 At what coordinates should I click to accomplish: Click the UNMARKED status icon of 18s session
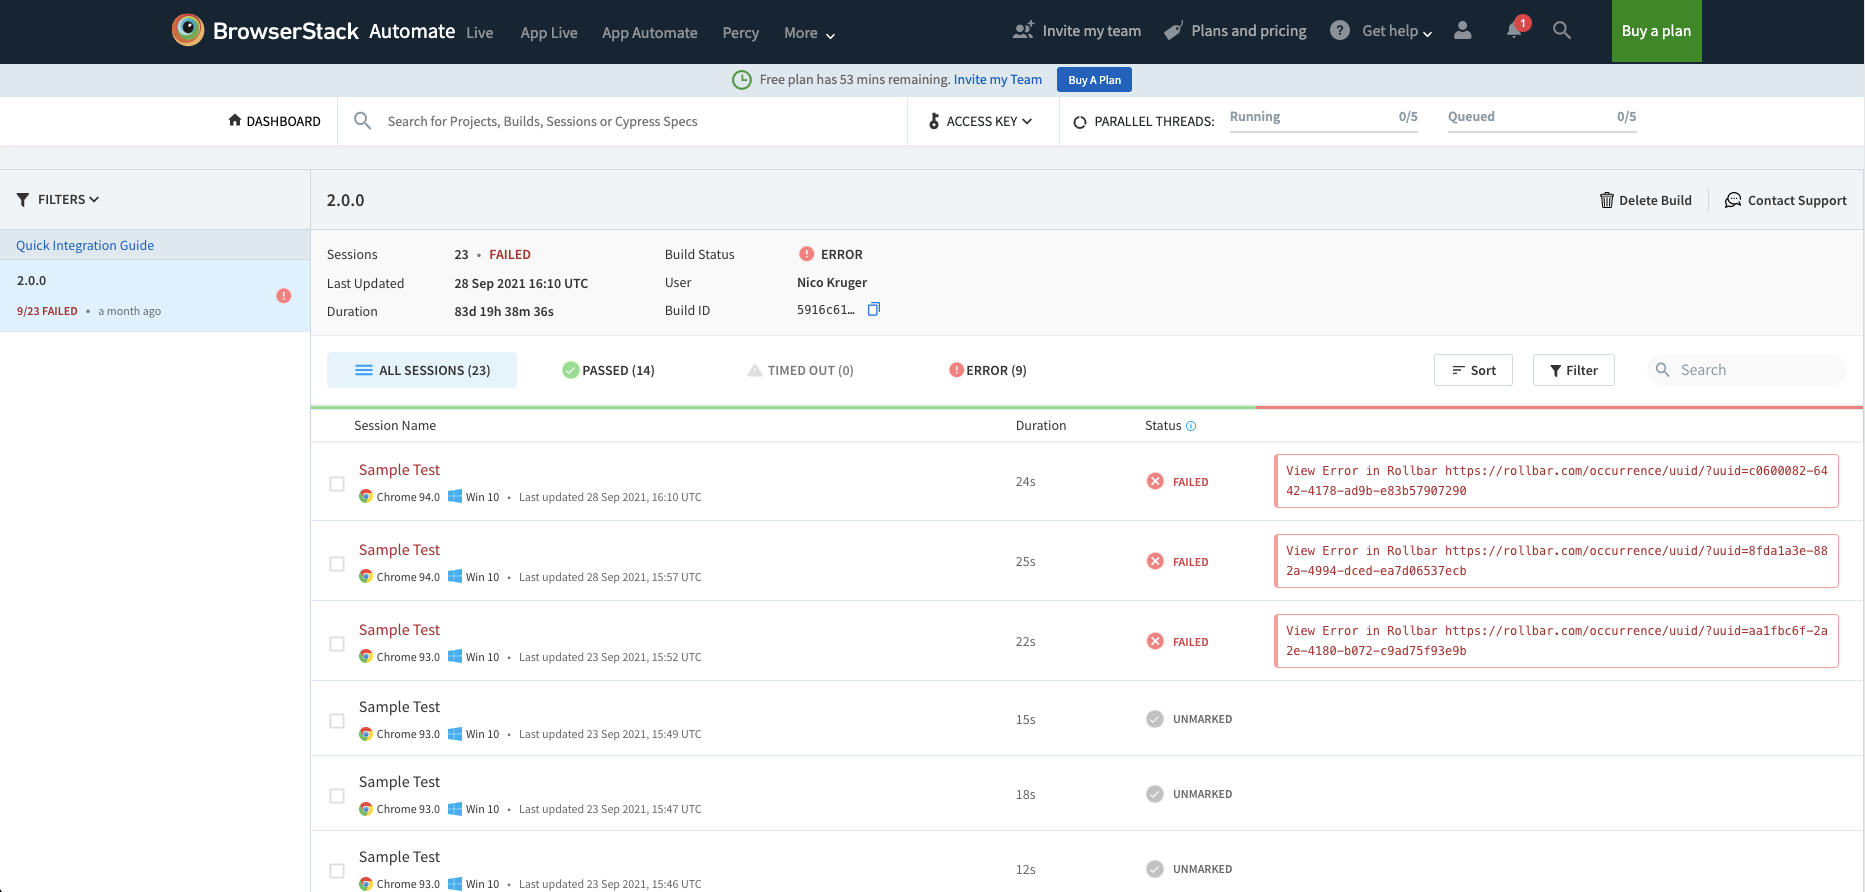click(1155, 794)
